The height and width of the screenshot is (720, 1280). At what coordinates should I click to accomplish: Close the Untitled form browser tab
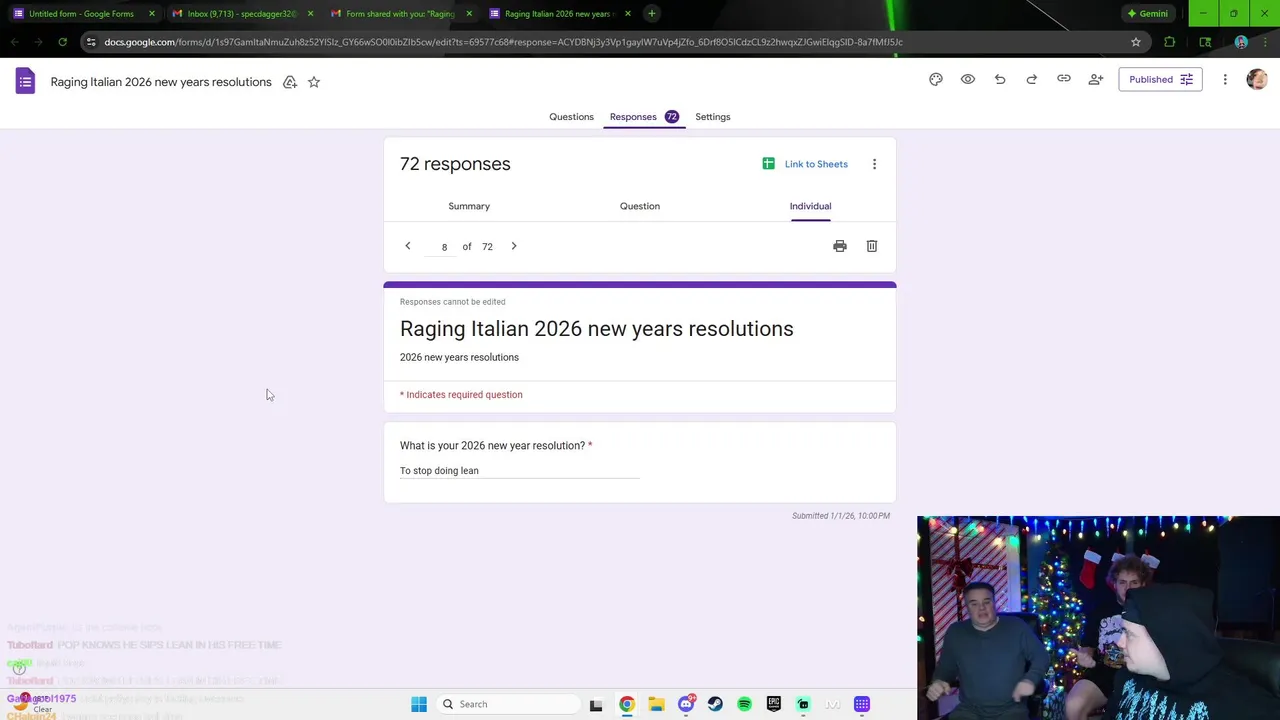click(x=151, y=14)
